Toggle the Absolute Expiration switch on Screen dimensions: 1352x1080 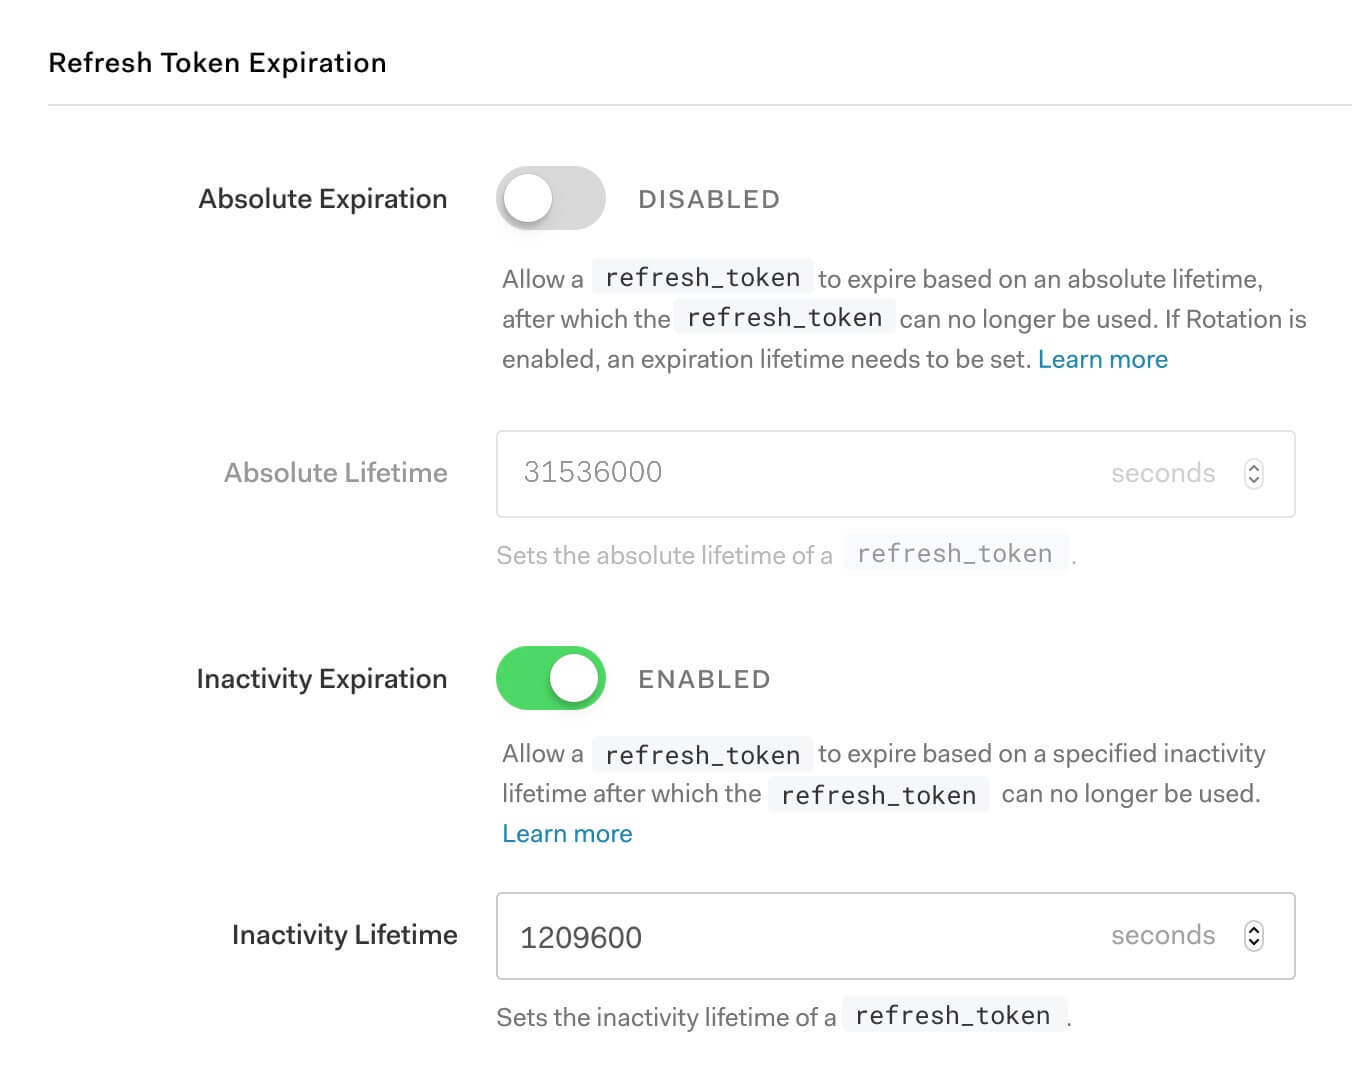click(550, 198)
